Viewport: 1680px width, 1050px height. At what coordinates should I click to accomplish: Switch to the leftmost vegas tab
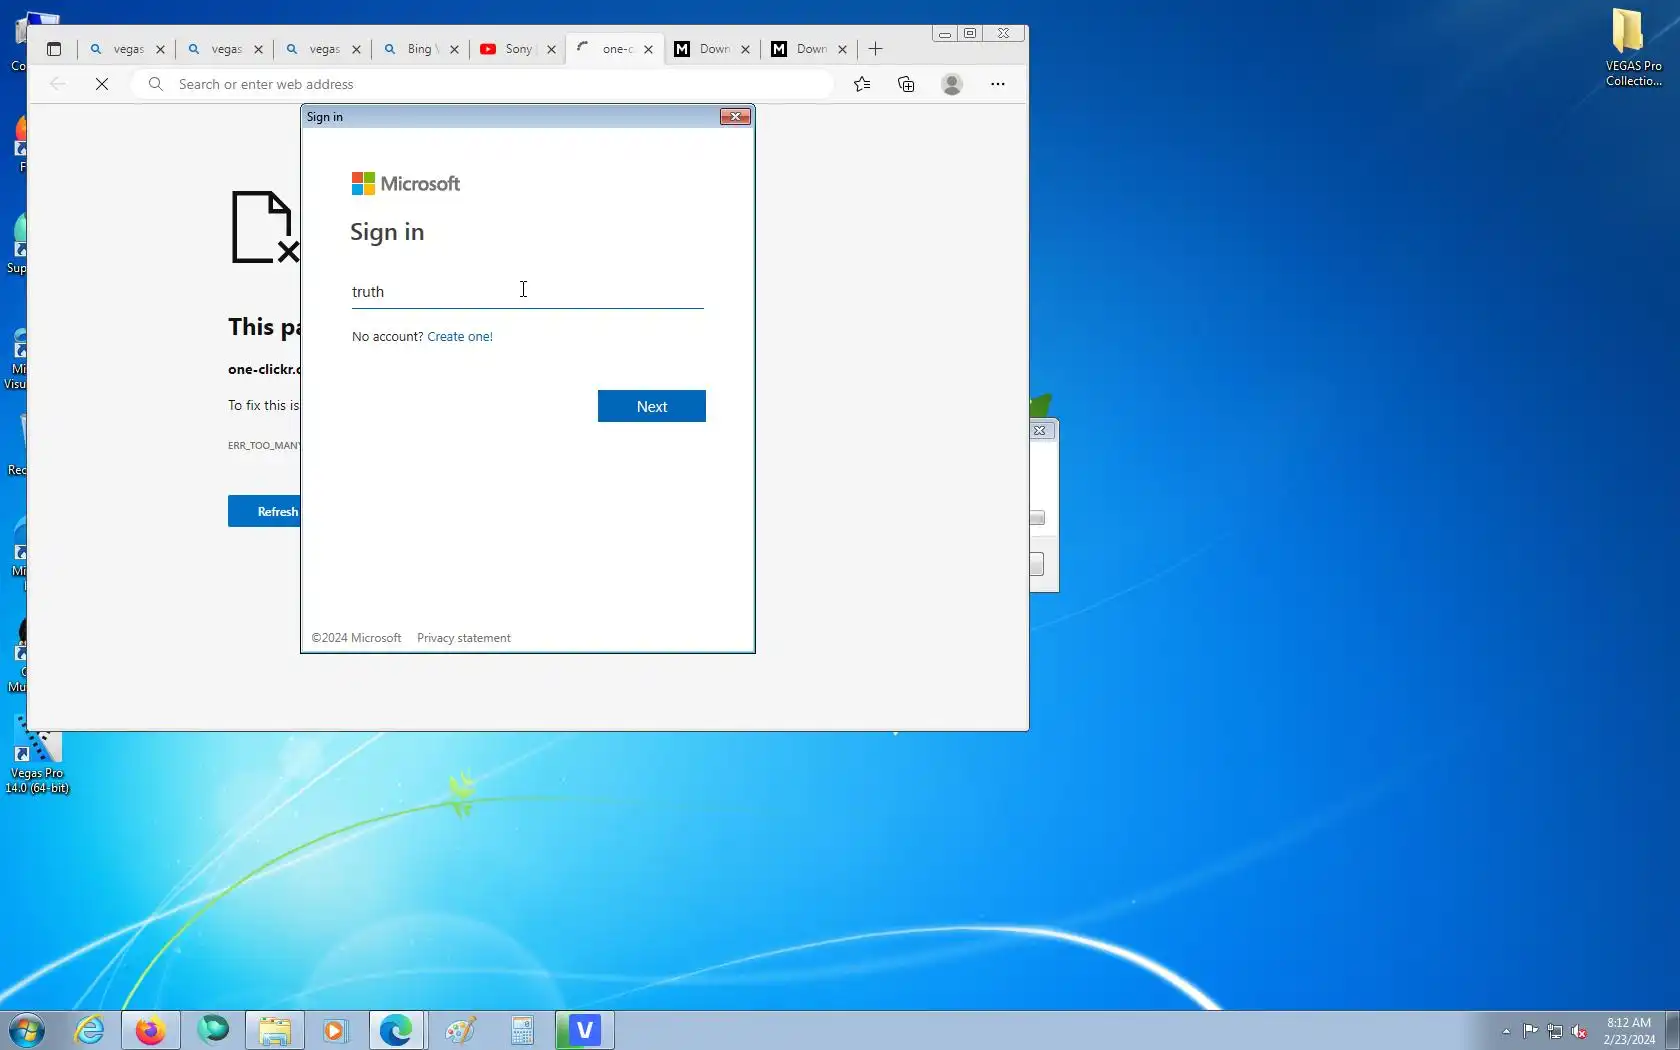click(127, 49)
